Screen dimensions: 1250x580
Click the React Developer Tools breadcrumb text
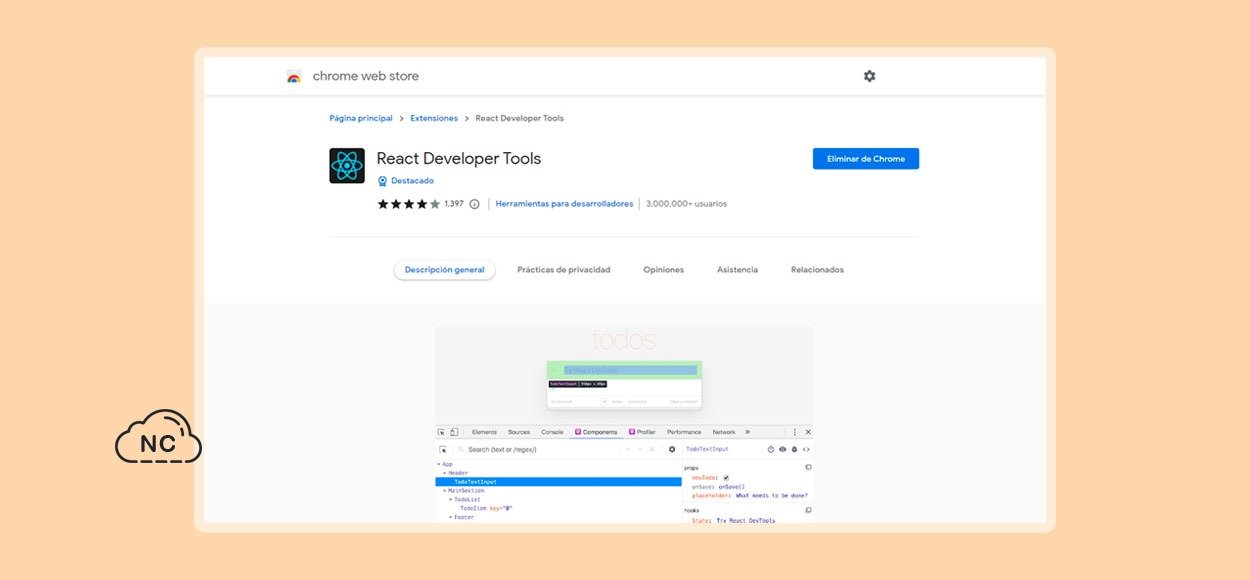point(519,118)
